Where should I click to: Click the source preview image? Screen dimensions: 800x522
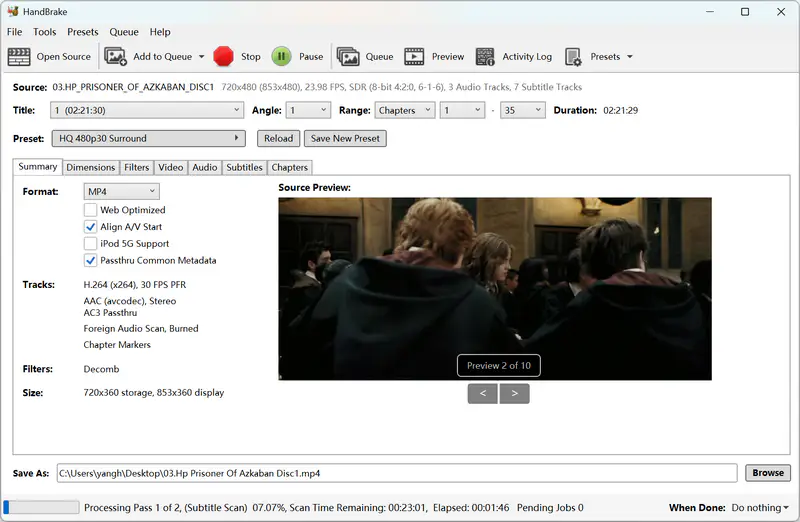pos(495,289)
